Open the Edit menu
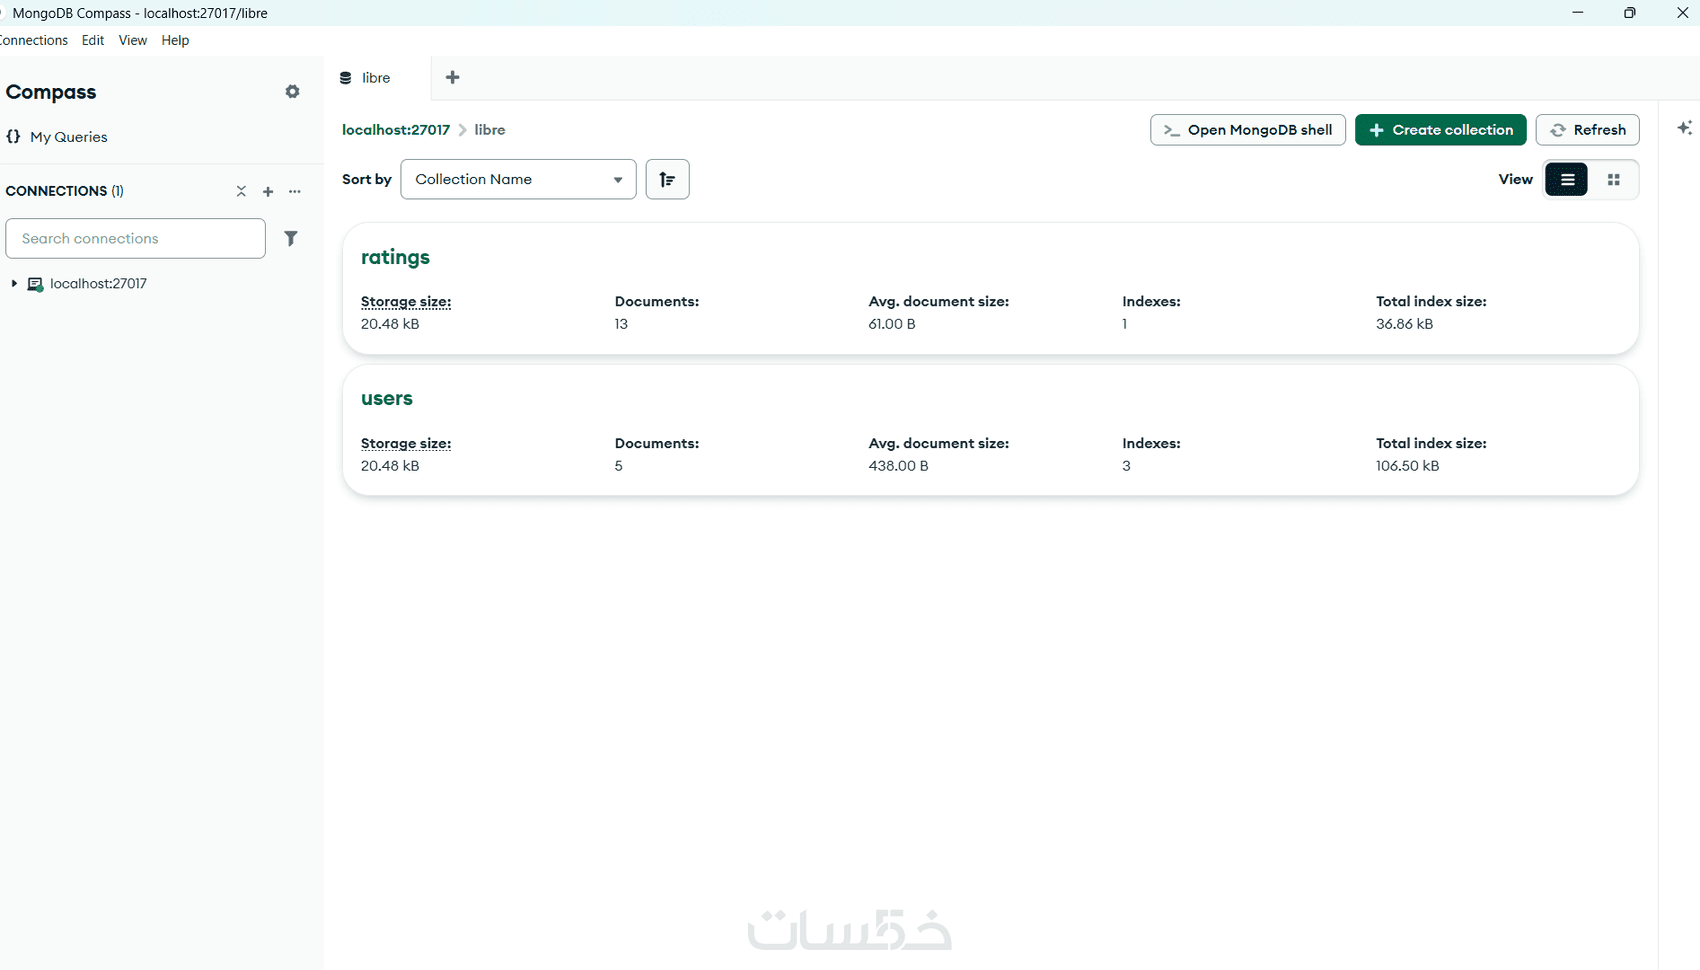The width and height of the screenshot is (1700, 970). point(93,40)
